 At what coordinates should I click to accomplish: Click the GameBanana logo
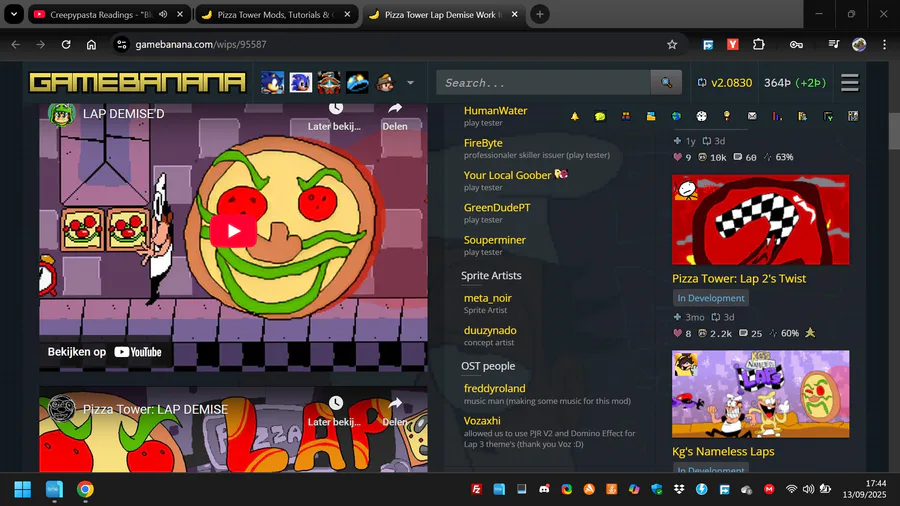coord(138,83)
